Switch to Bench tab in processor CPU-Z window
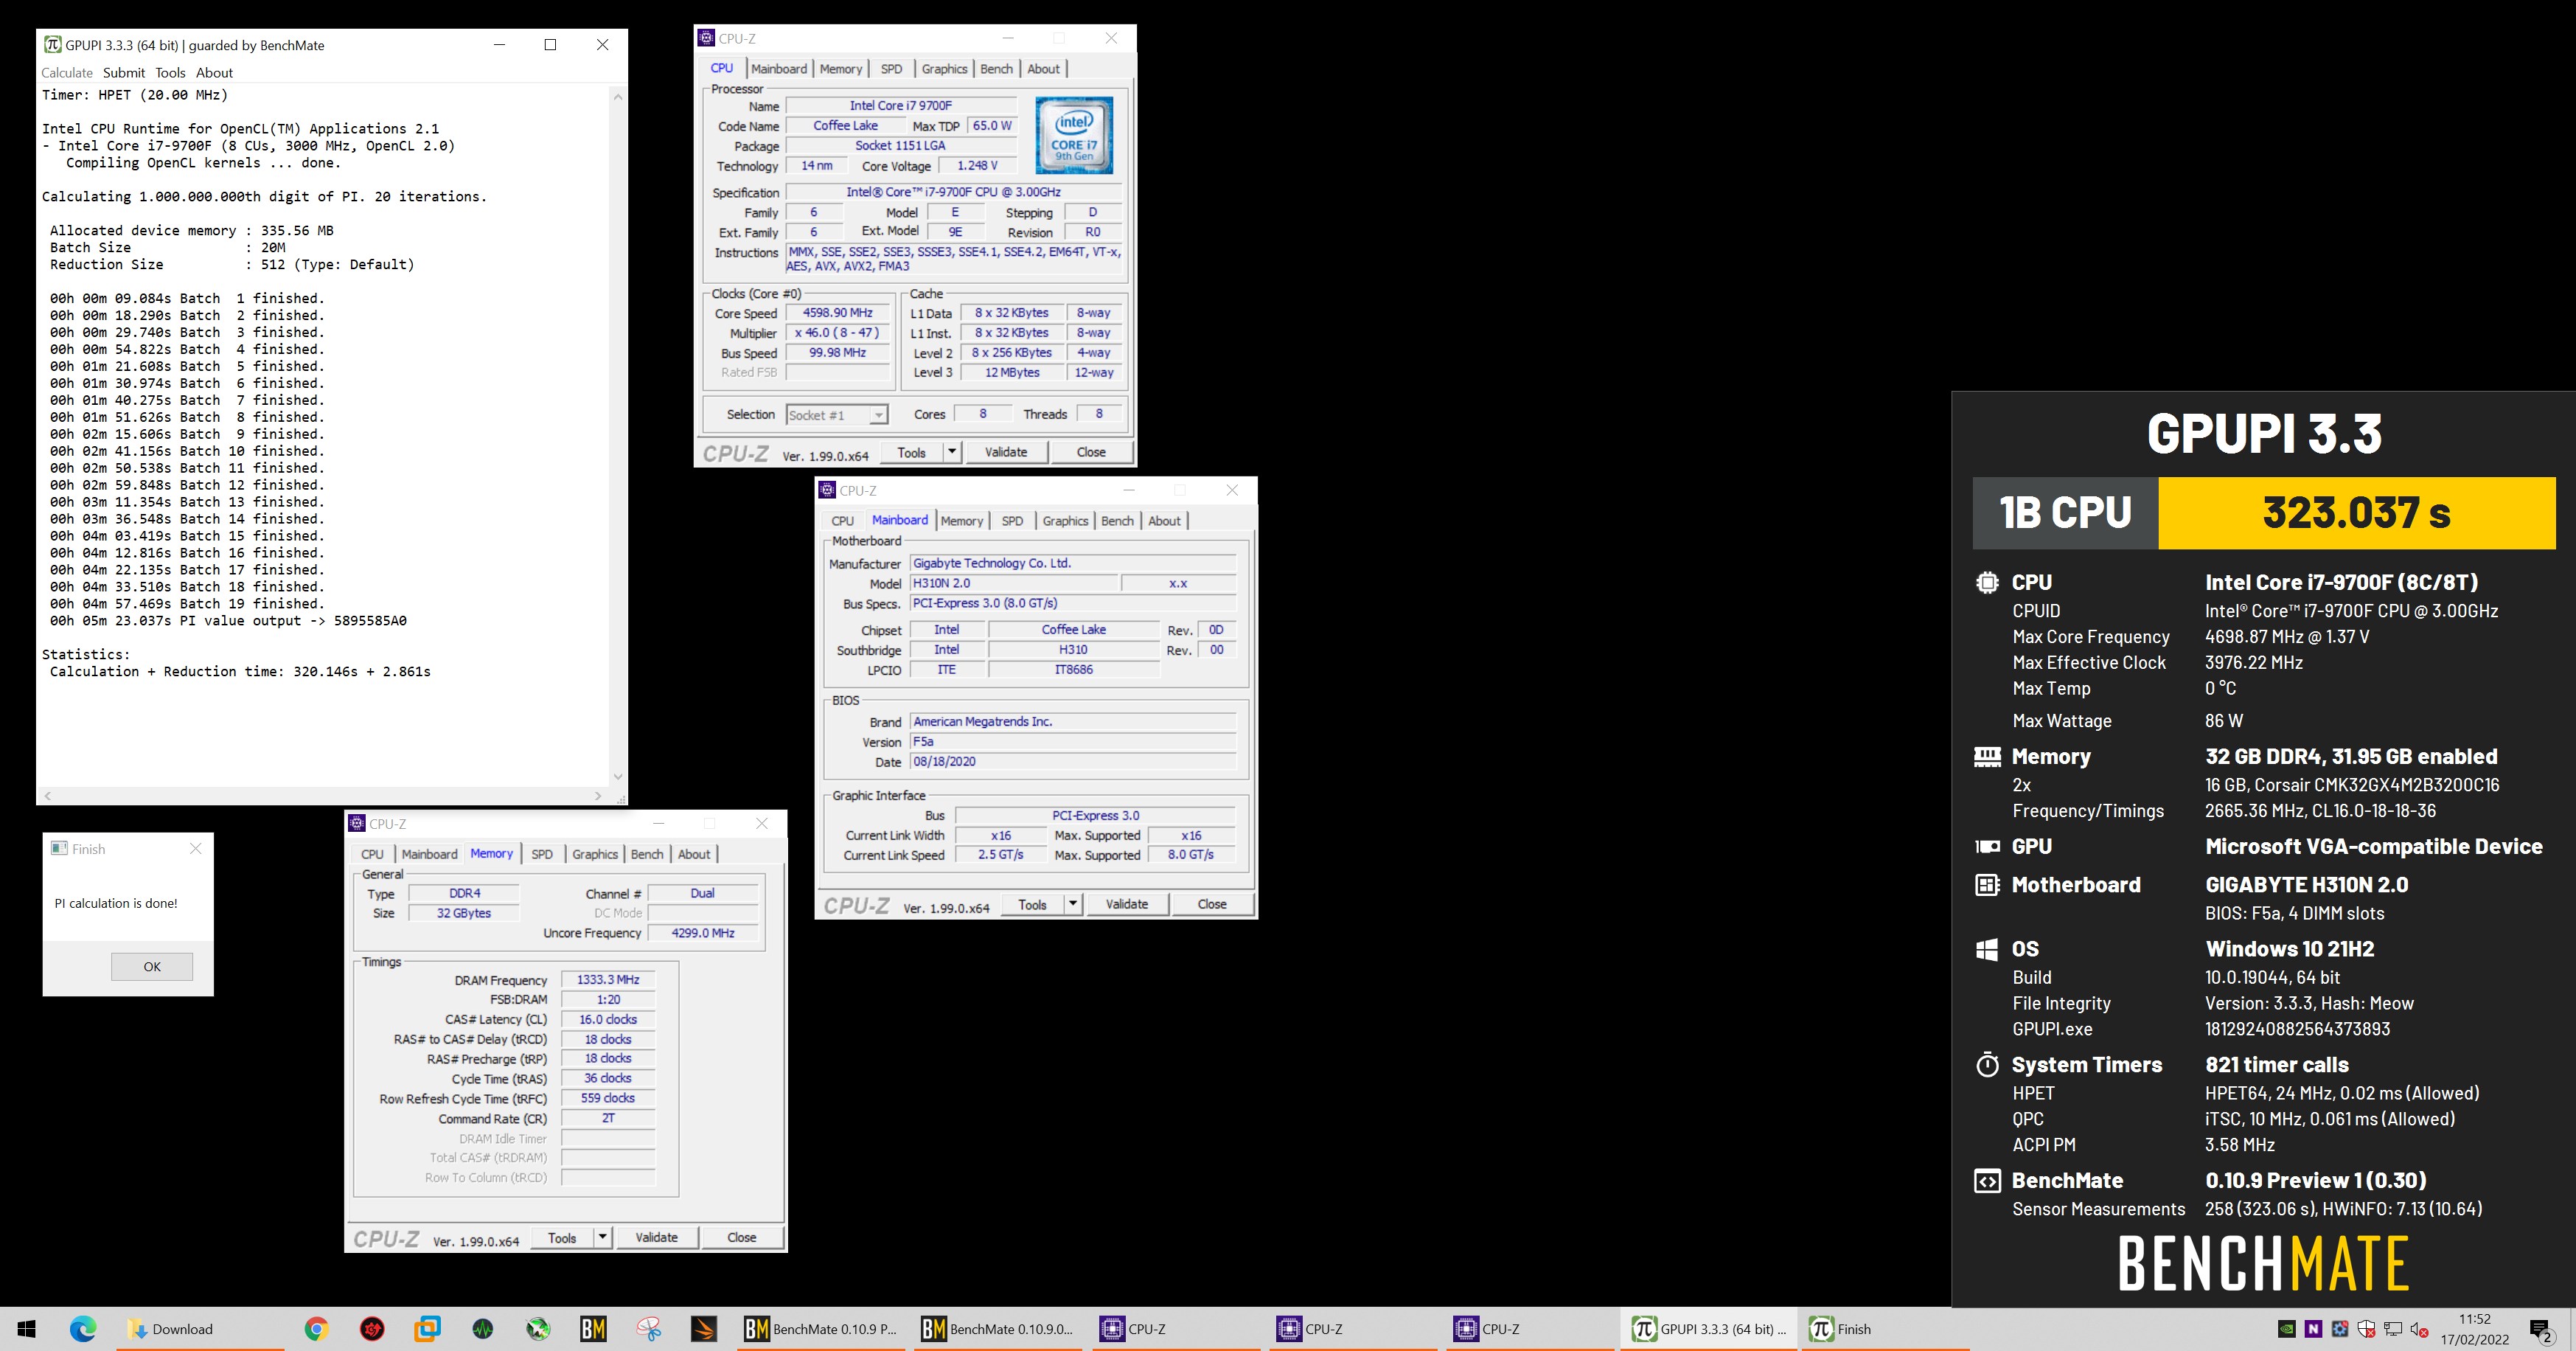The image size is (2576, 1351). tap(996, 69)
